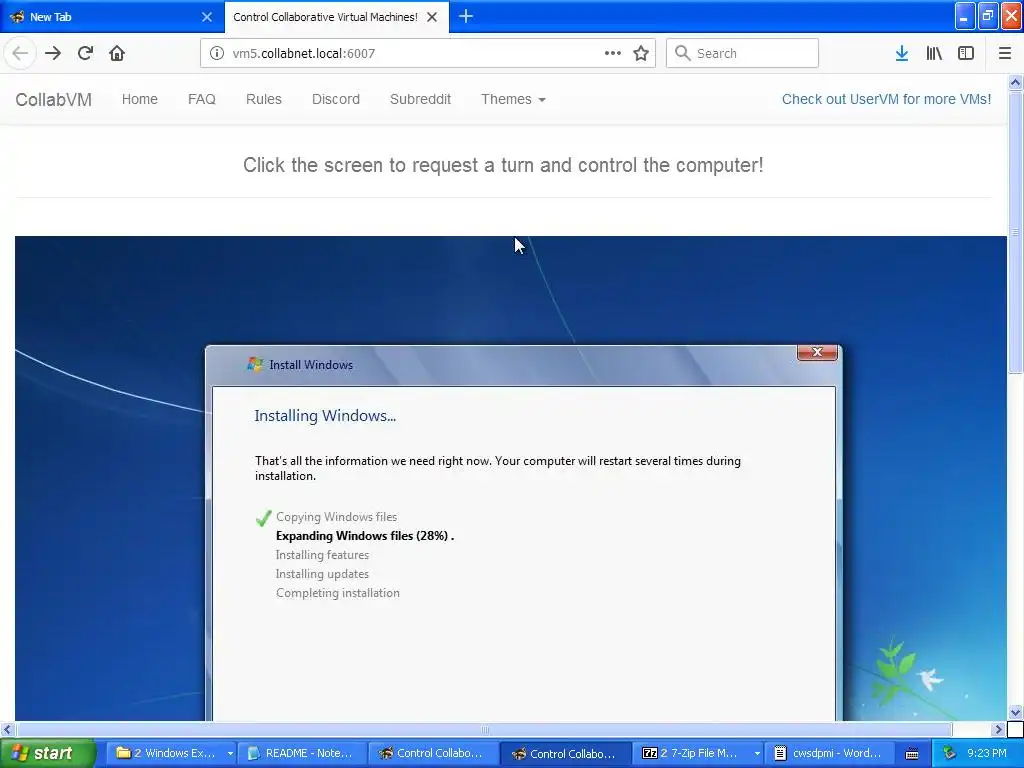Go back with the browser back arrow
Screen dimensions: 1024x768
(20, 53)
